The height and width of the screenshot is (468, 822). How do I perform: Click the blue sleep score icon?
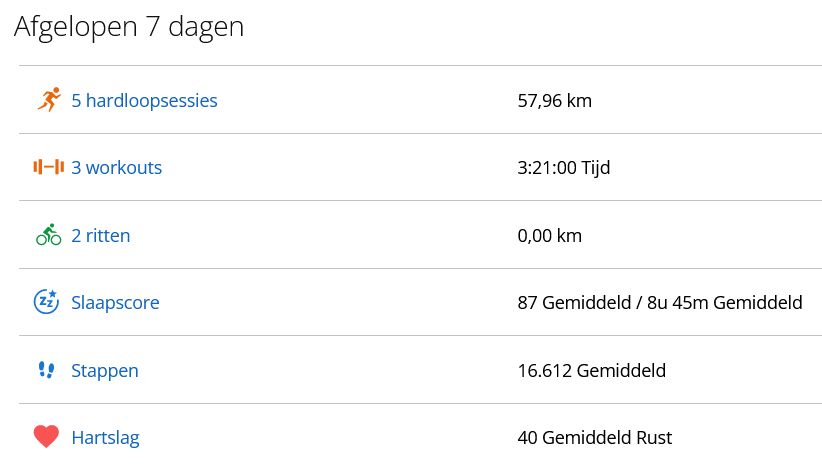pyautogui.click(x=47, y=302)
